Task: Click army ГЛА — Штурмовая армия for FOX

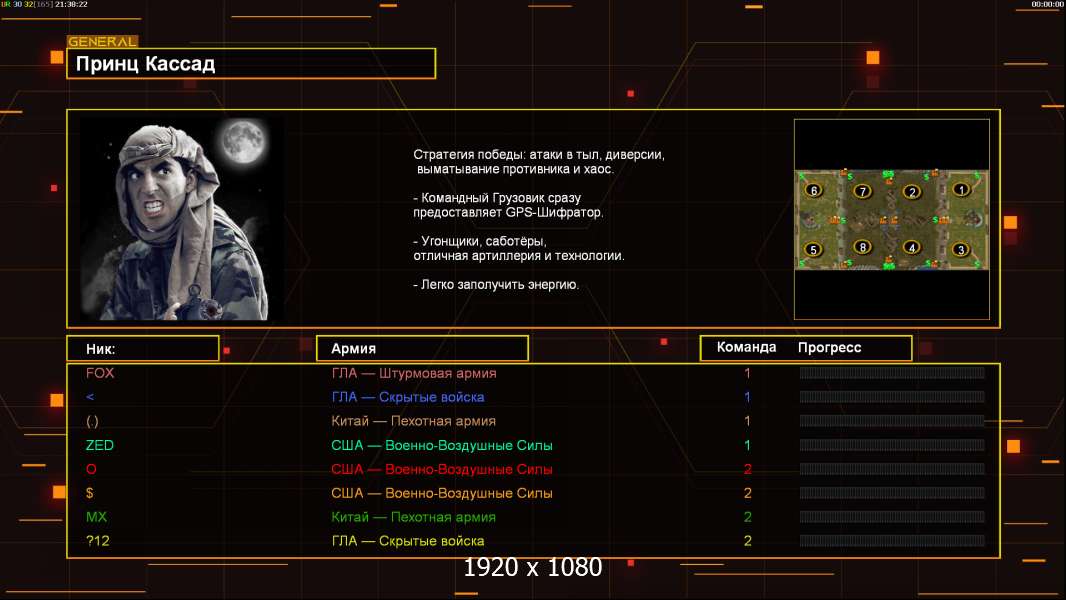Action: pos(414,373)
